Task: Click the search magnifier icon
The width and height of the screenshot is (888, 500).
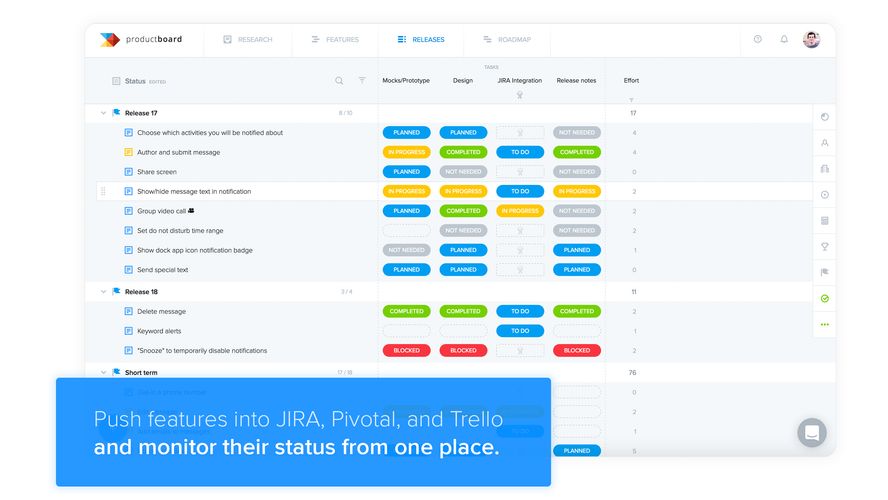Action: coord(339,81)
